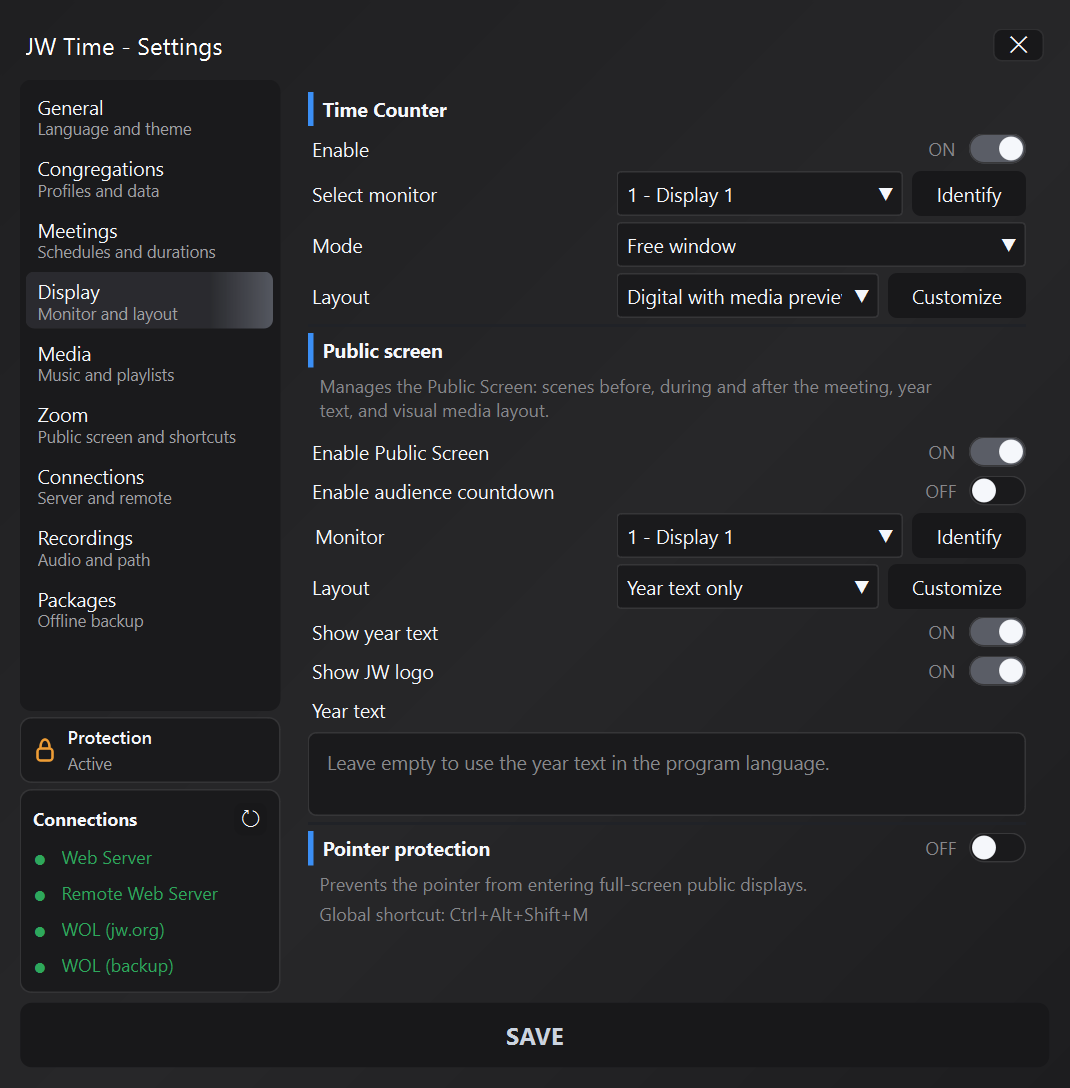
Task: Turn on Enable audience countdown switch
Action: tap(997, 491)
